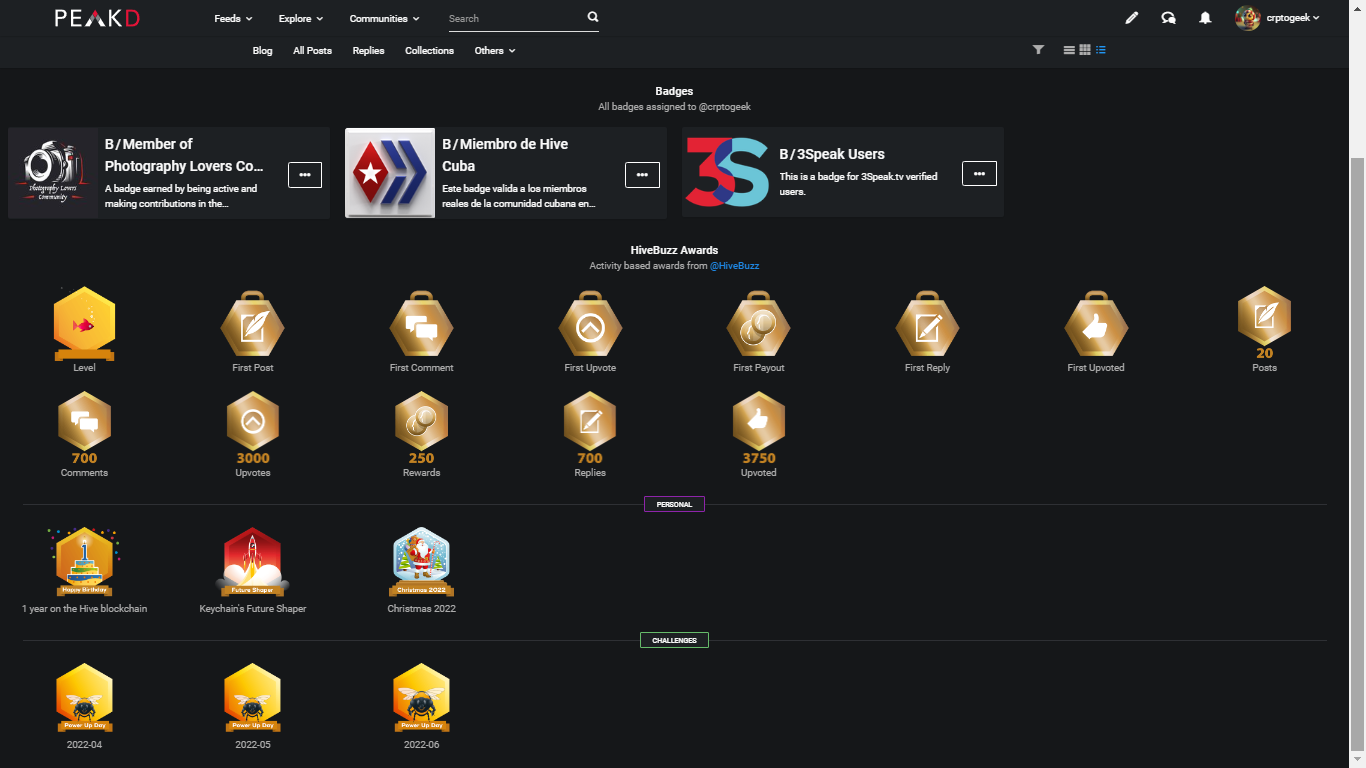Click the PERSONAL section label

click(x=674, y=505)
